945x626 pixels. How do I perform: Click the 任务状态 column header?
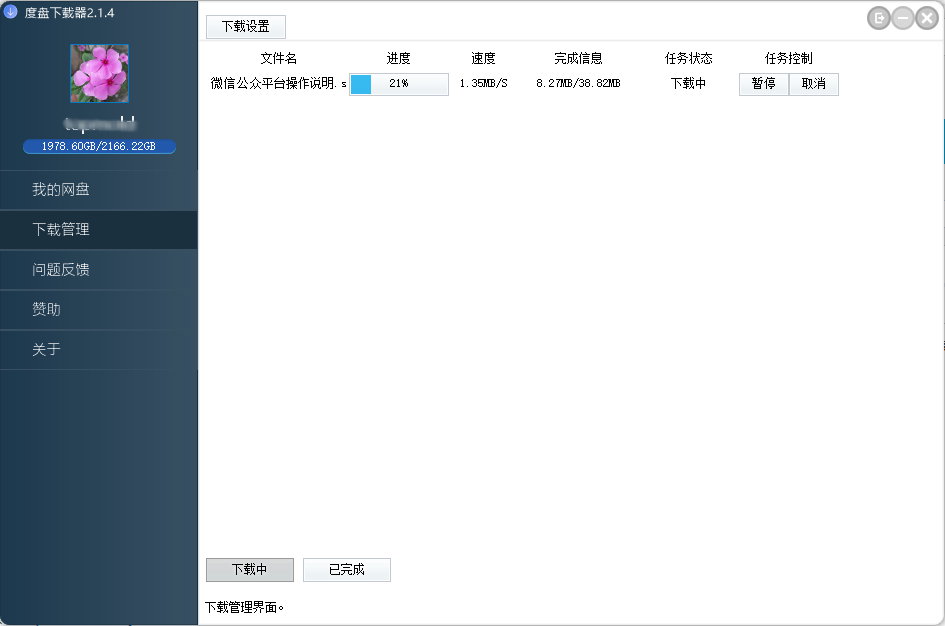tap(688, 58)
